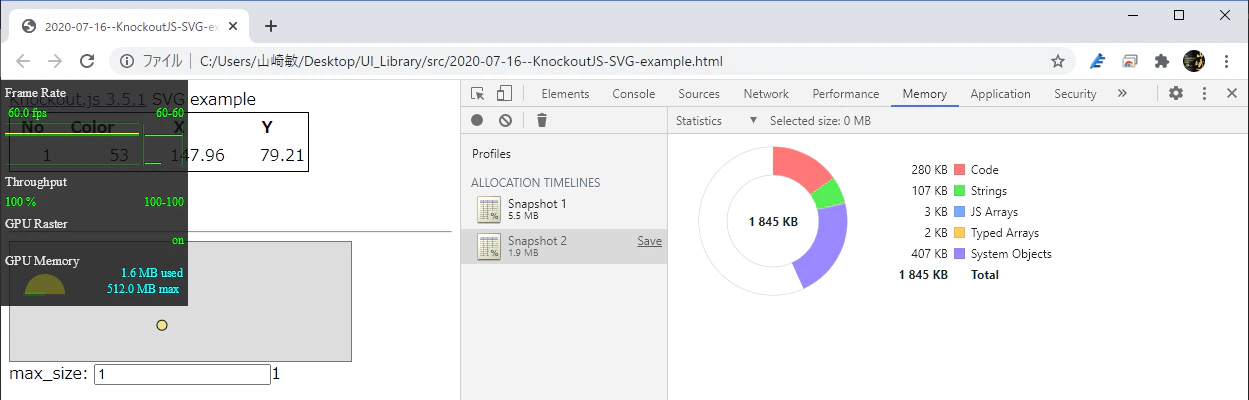The width and height of the screenshot is (1249, 400).
Task: Switch to the Elements tab
Action: tap(565, 94)
